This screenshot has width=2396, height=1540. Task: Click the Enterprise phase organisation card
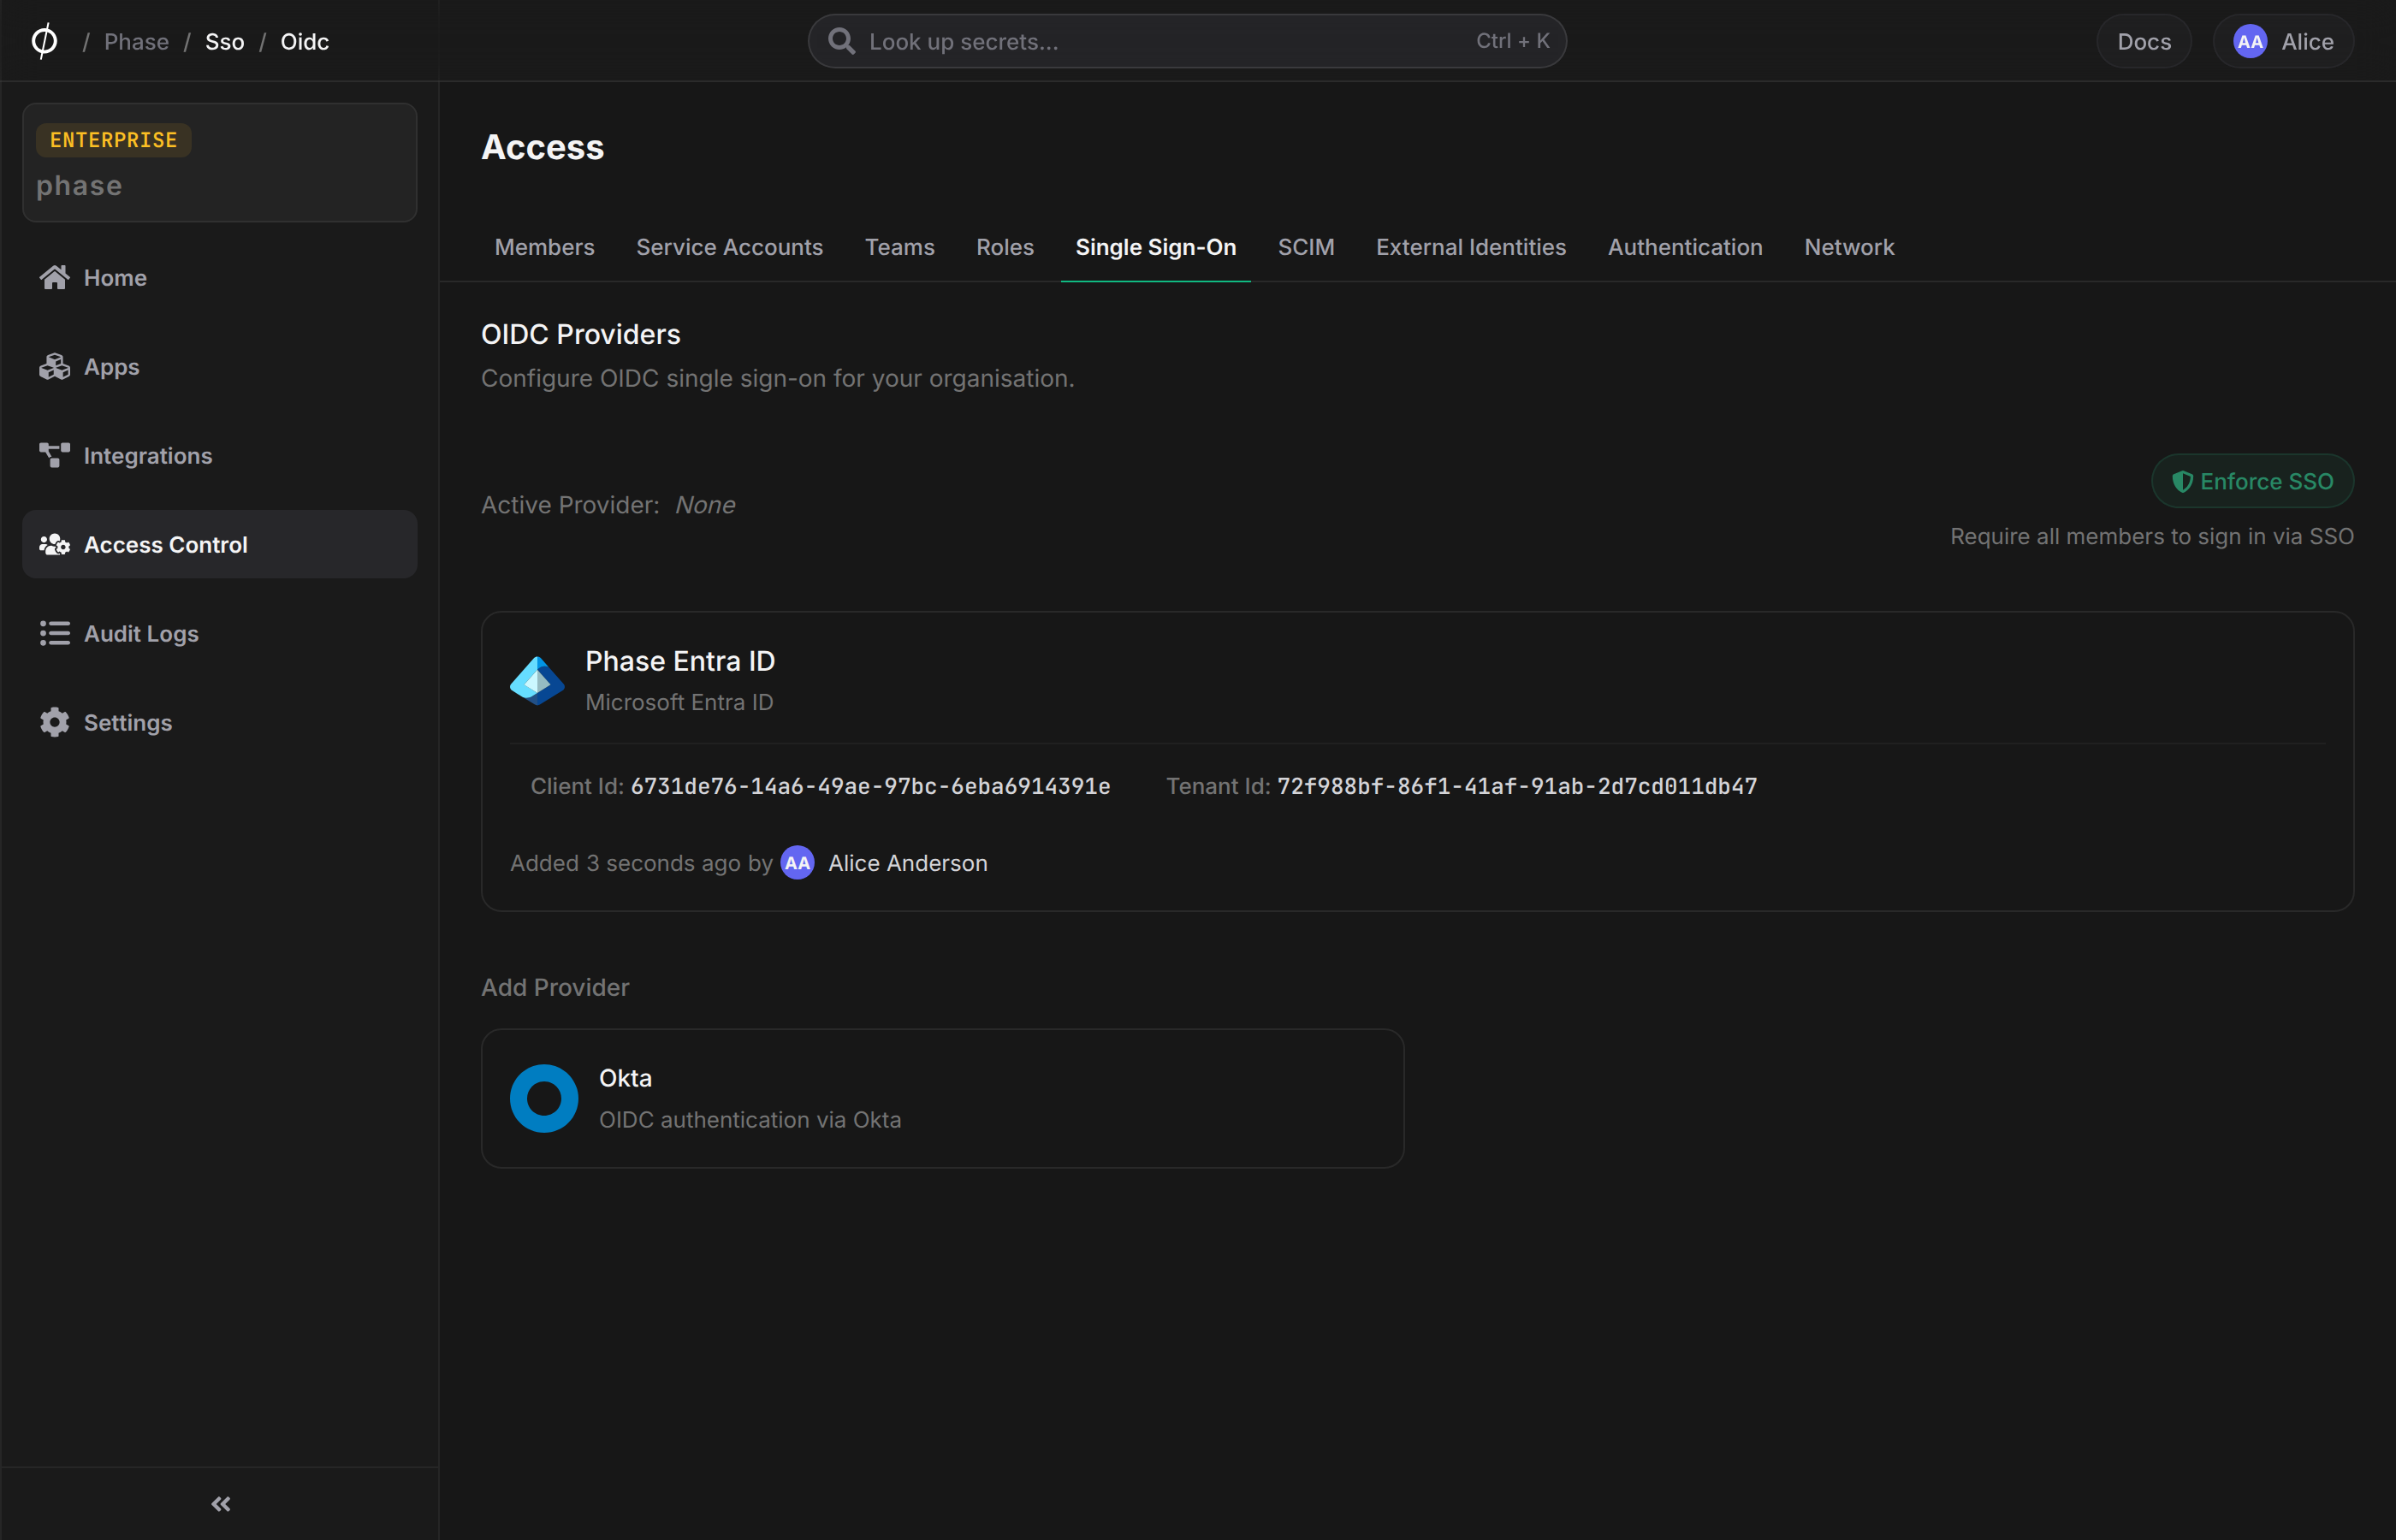pyautogui.click(x=220, y=162)
